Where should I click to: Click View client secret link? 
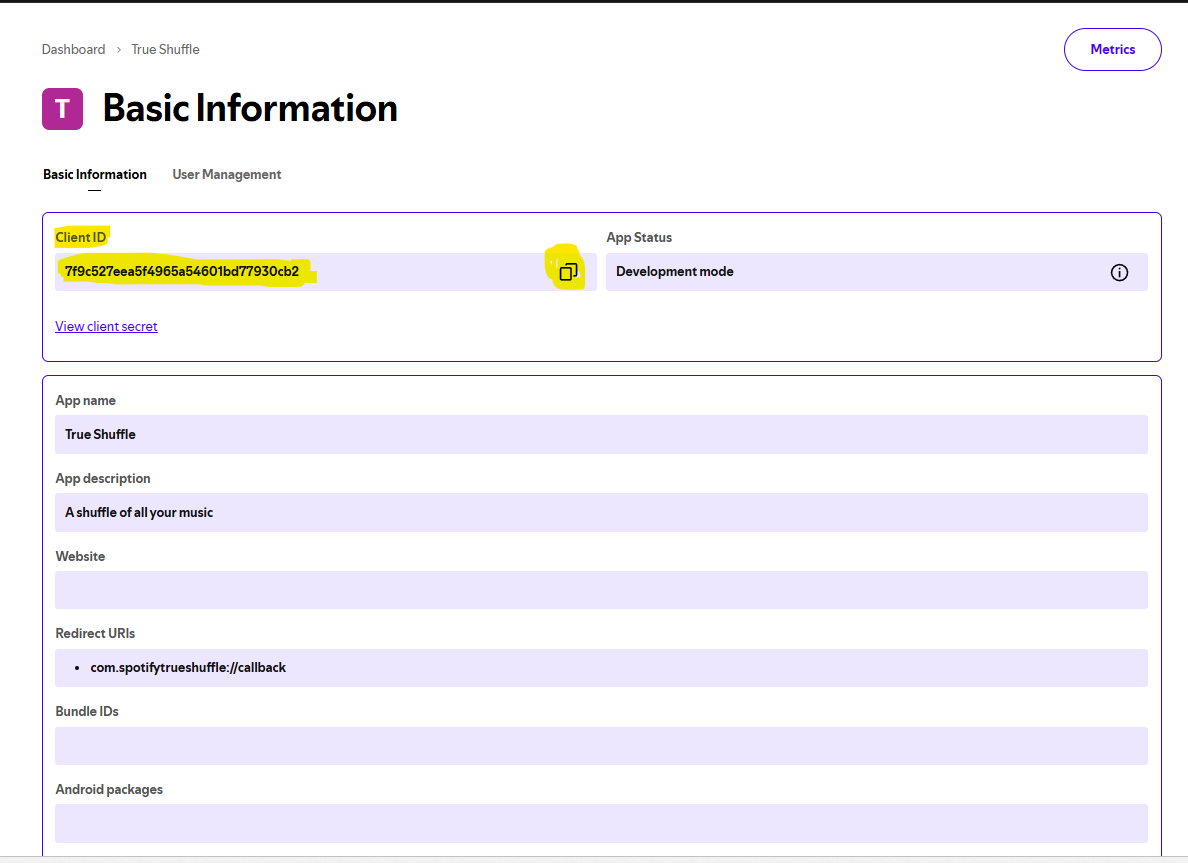pos(106,327)
